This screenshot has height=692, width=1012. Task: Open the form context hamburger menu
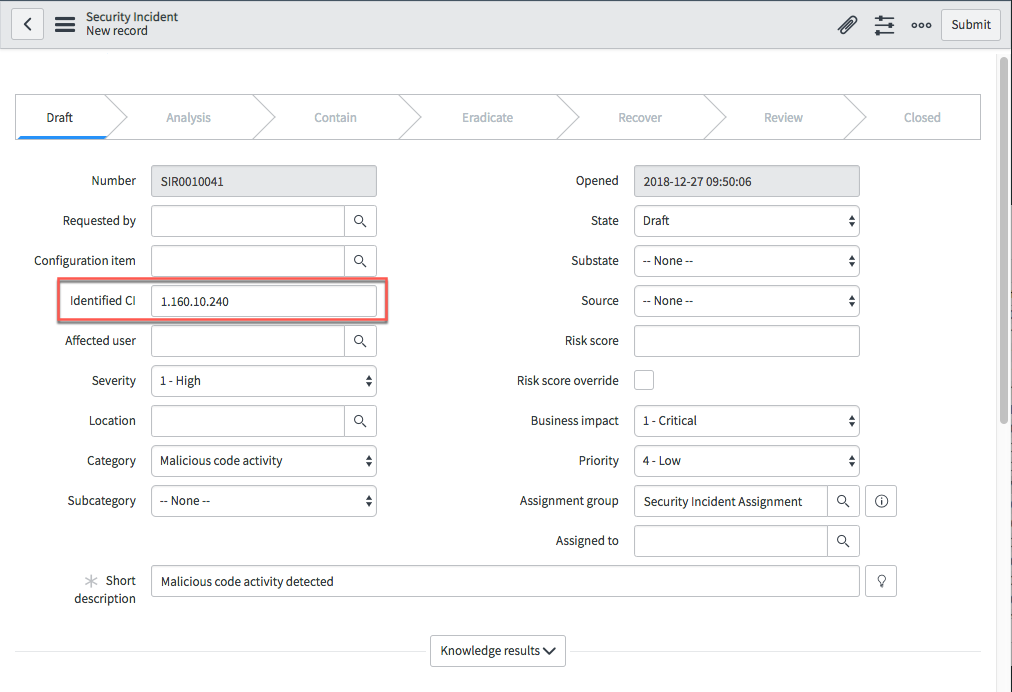65,25
